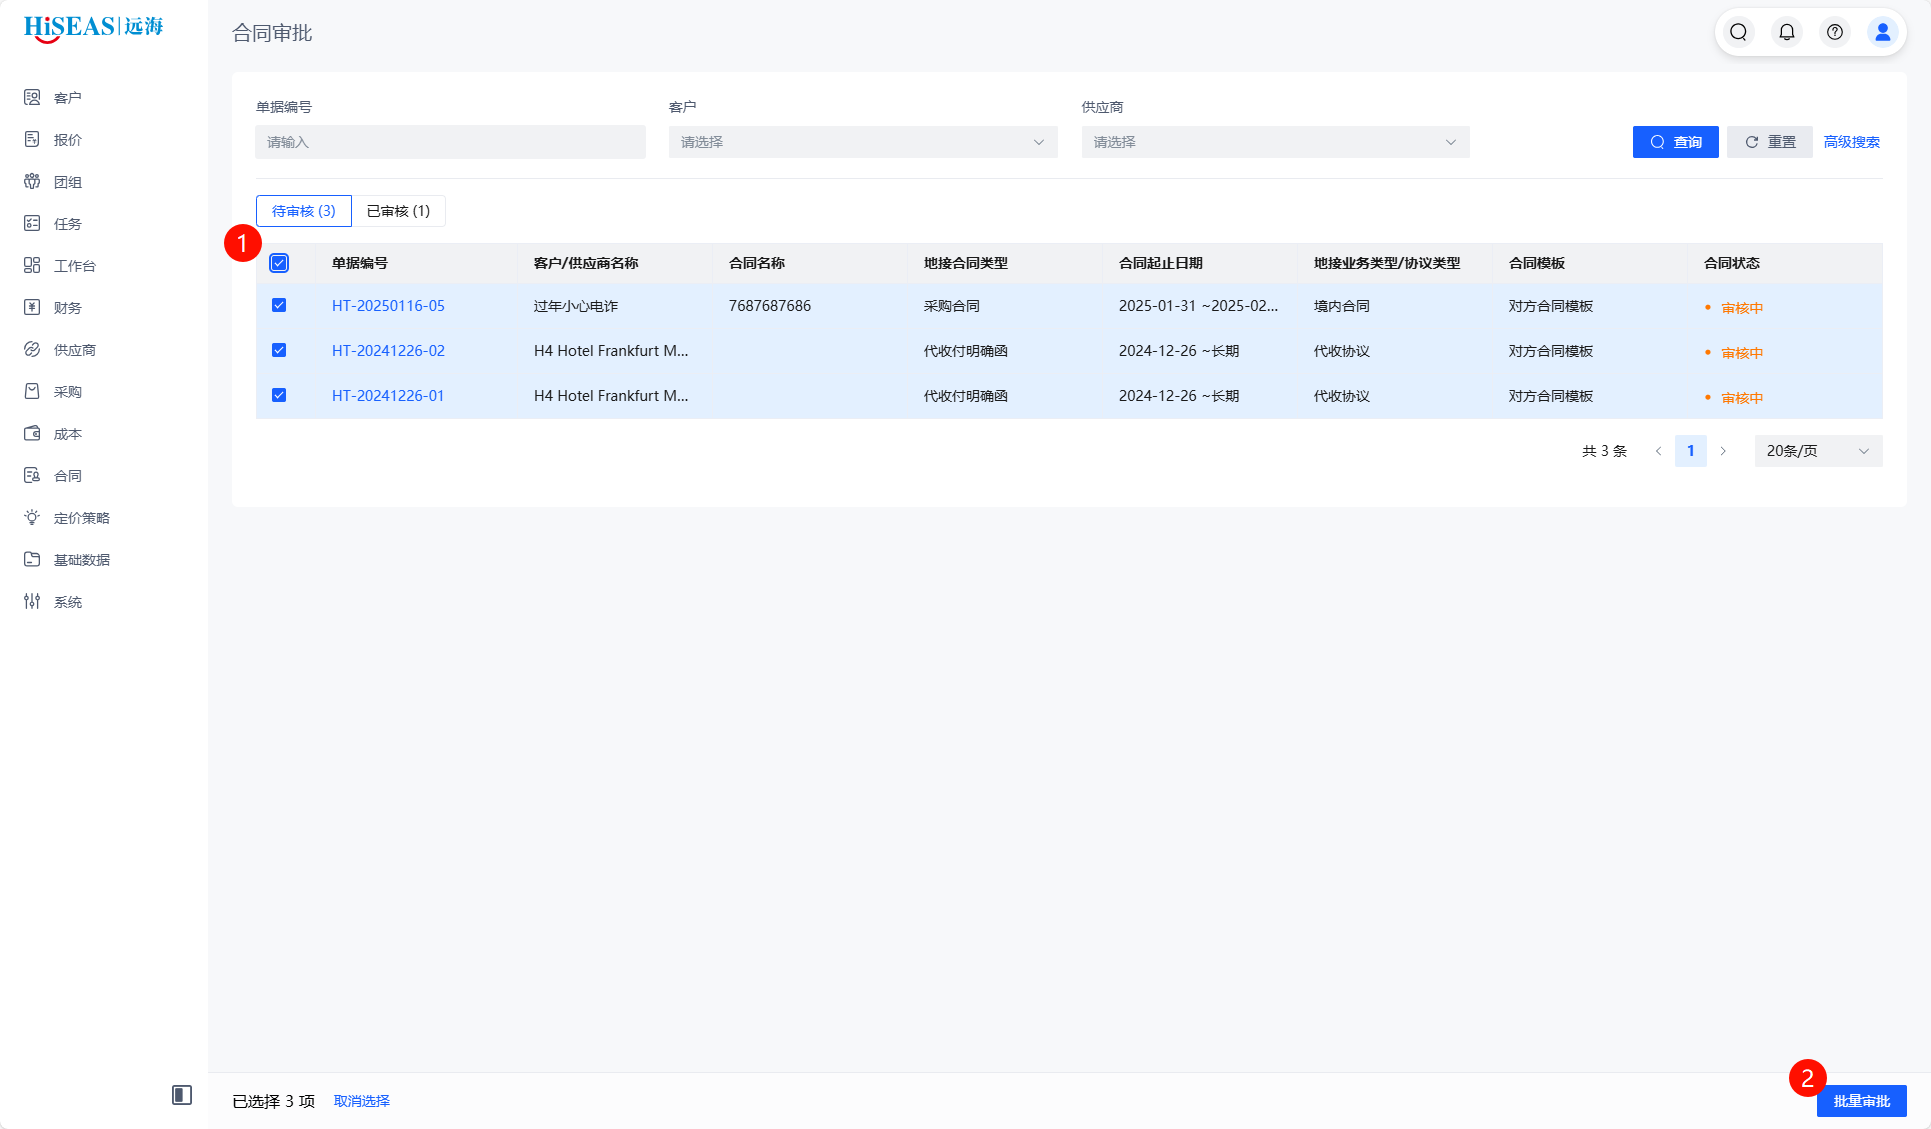Open the 20条/页 page size dropdown
1931x1129 pixels.
1818,451
